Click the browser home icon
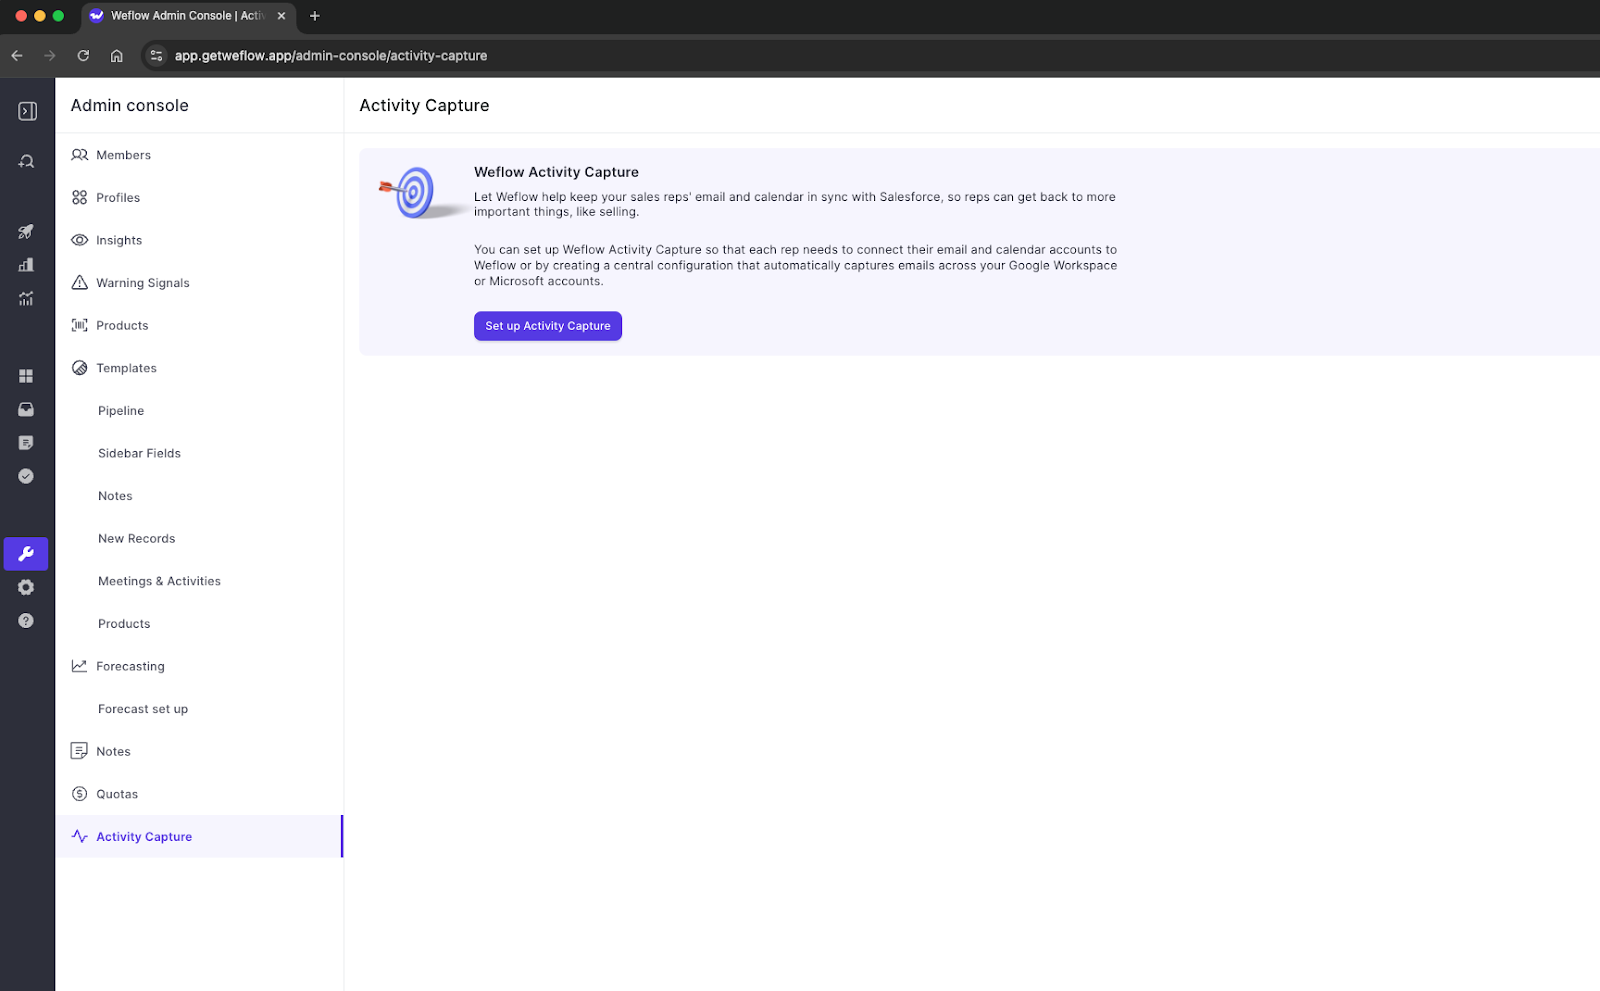The image size is (1600, 991). [117, 56]
